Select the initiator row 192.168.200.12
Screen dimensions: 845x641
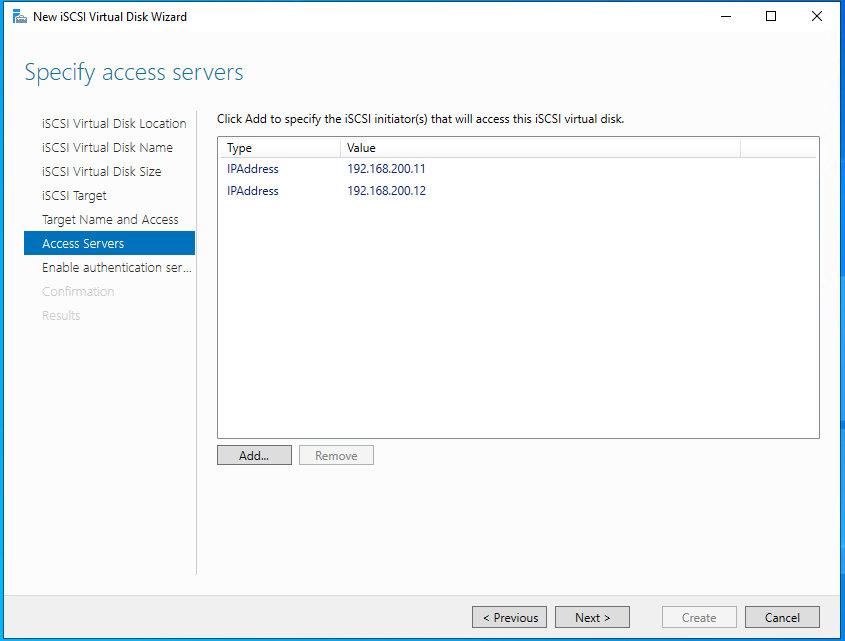pos(386,191)
